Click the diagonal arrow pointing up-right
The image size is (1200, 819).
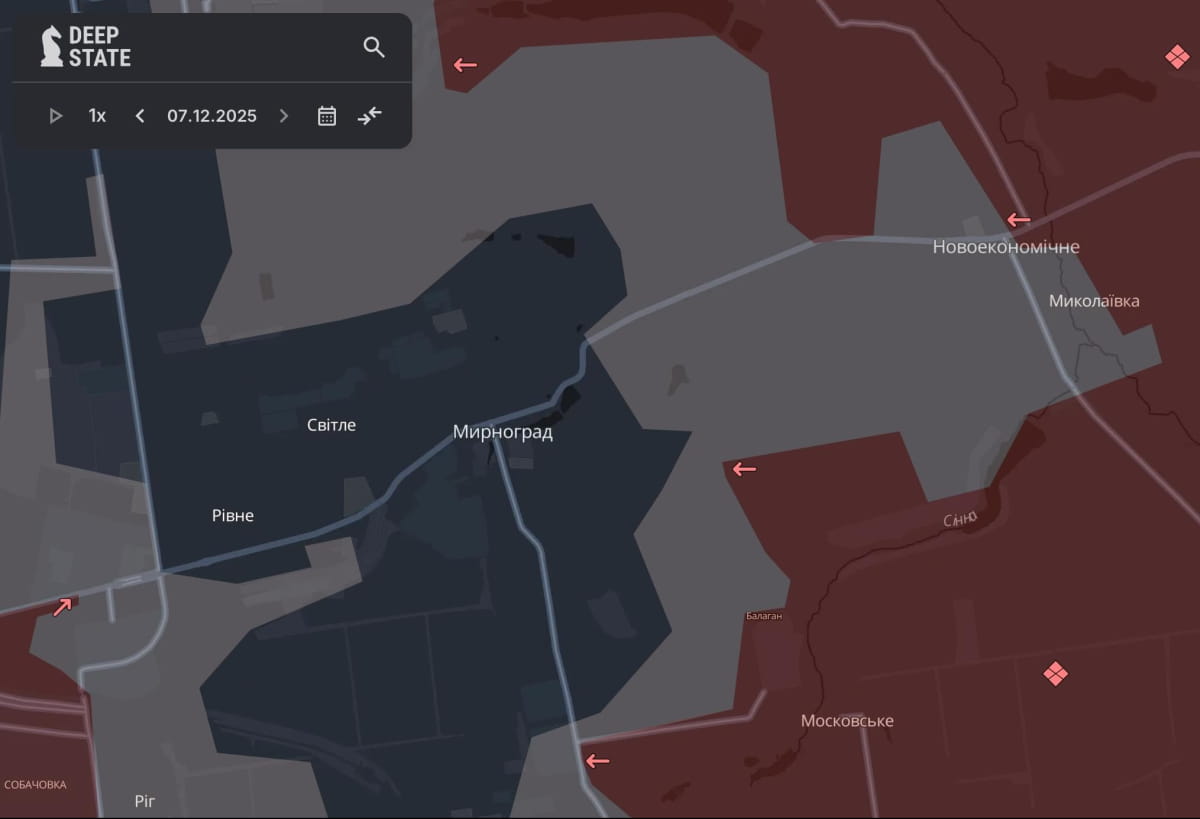coord(62,606)
